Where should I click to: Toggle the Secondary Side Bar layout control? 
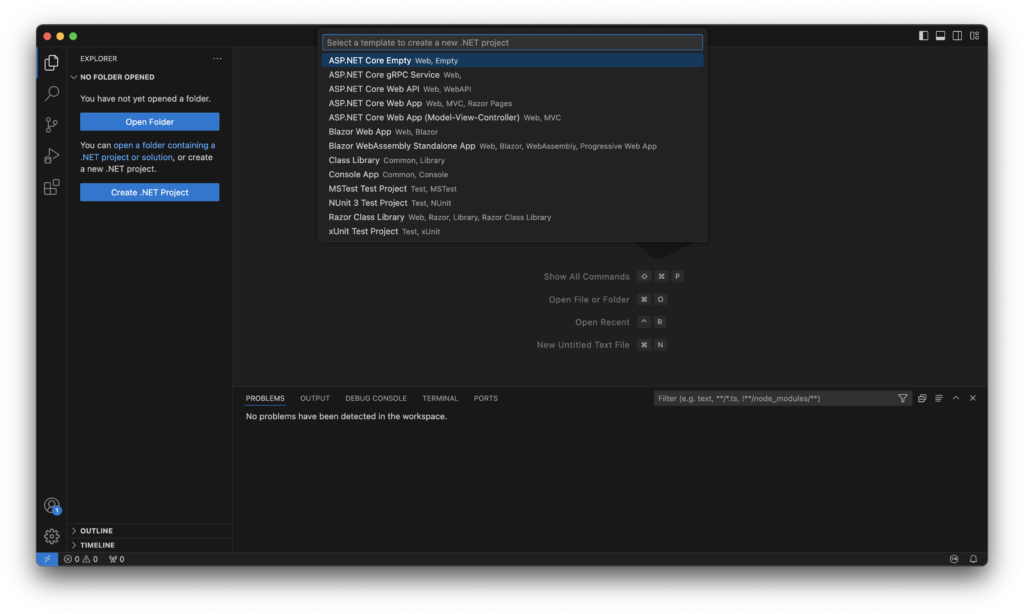tap(957, 35)
